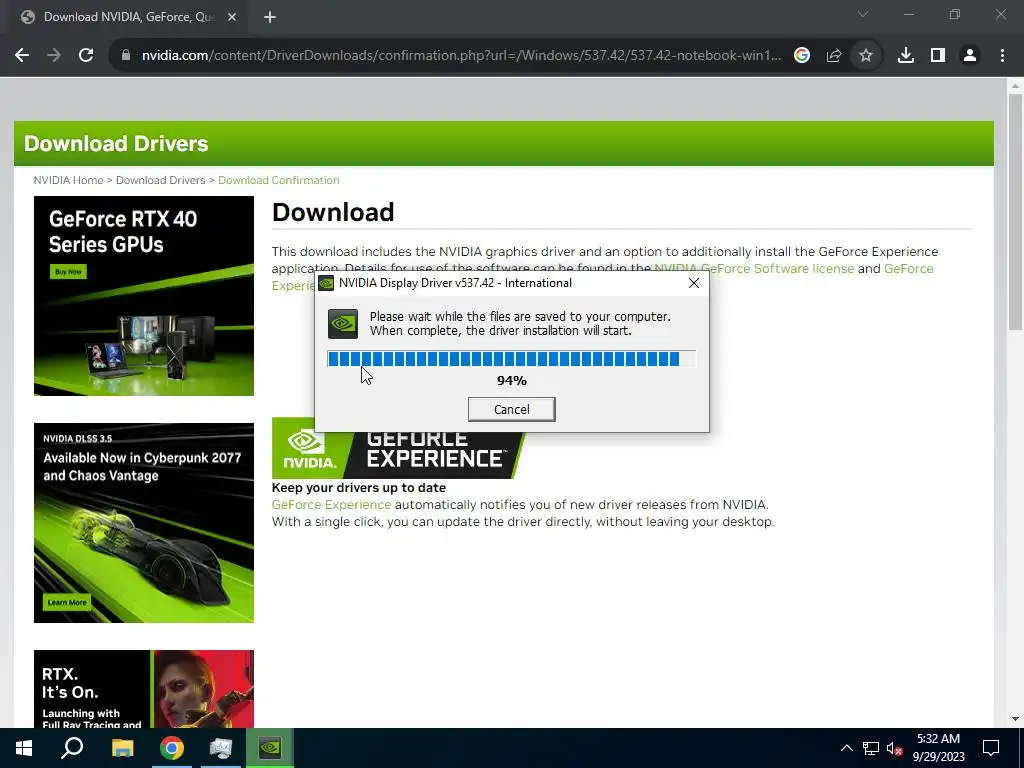Screen dimensions: 1024x768
Task: Open a new browser tab
Action: pos(270,17)
